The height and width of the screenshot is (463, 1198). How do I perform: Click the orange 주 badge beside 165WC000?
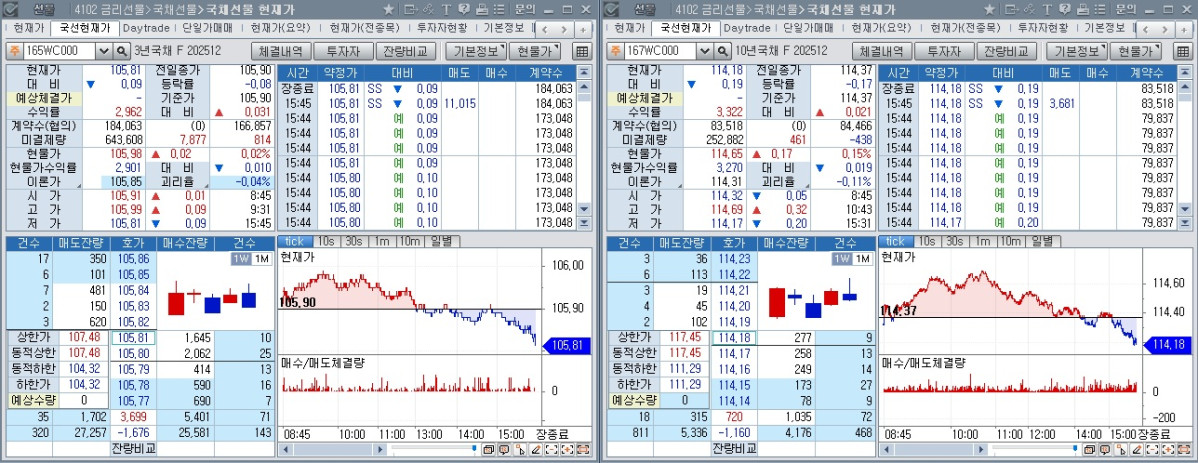13,51
